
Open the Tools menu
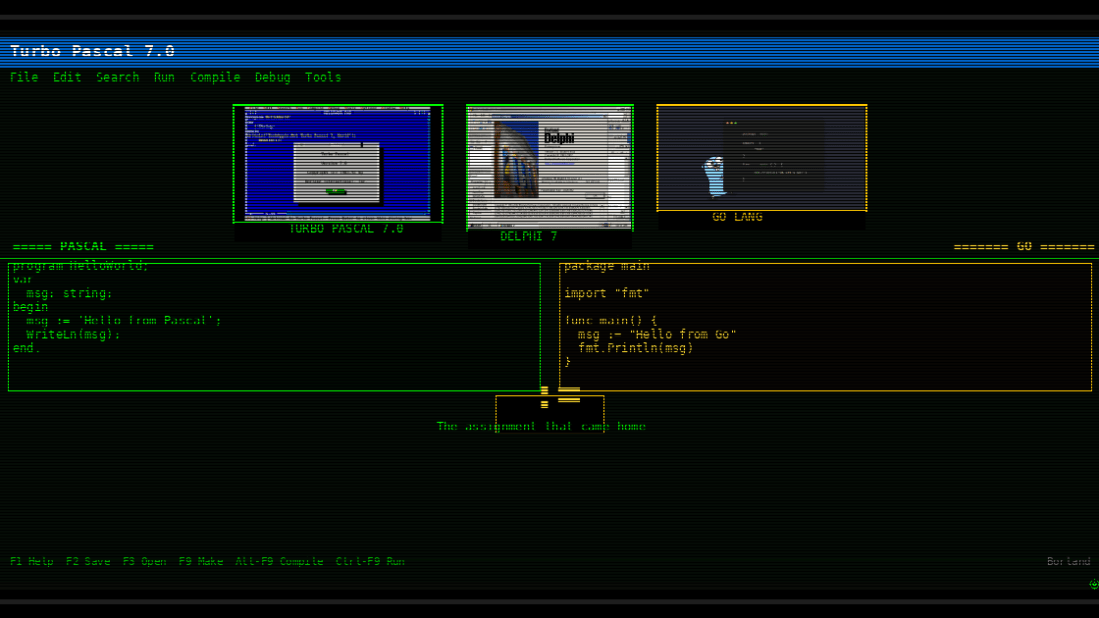323,77
